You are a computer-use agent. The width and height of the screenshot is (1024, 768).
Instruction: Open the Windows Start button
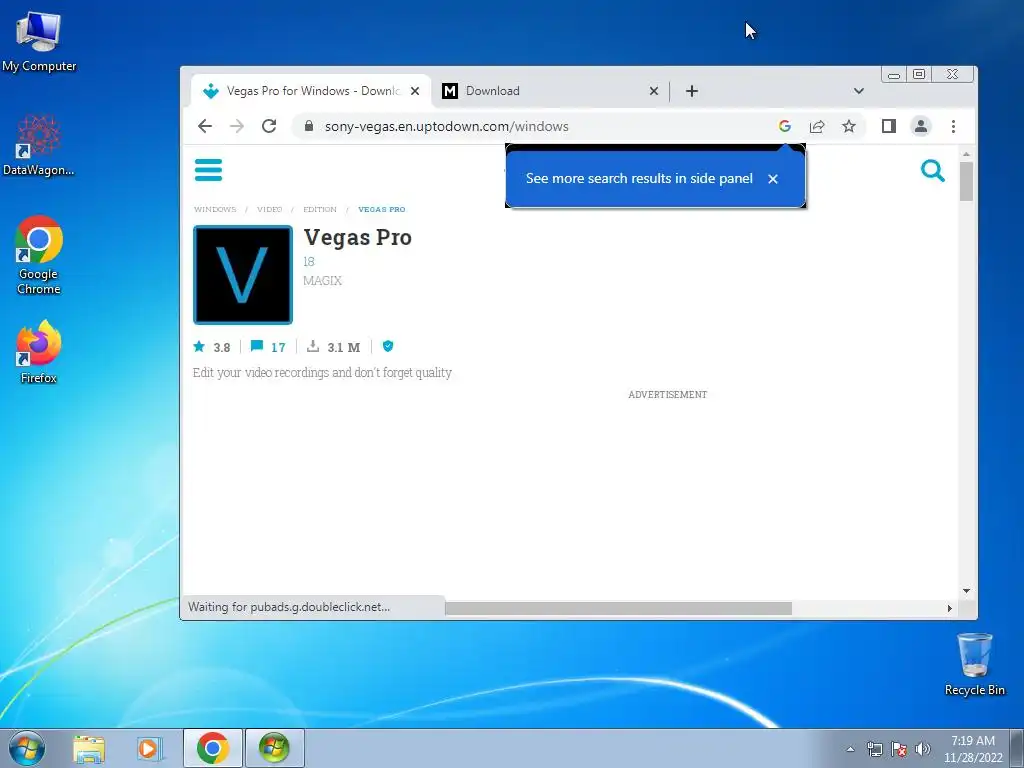(x=27, y=748)
